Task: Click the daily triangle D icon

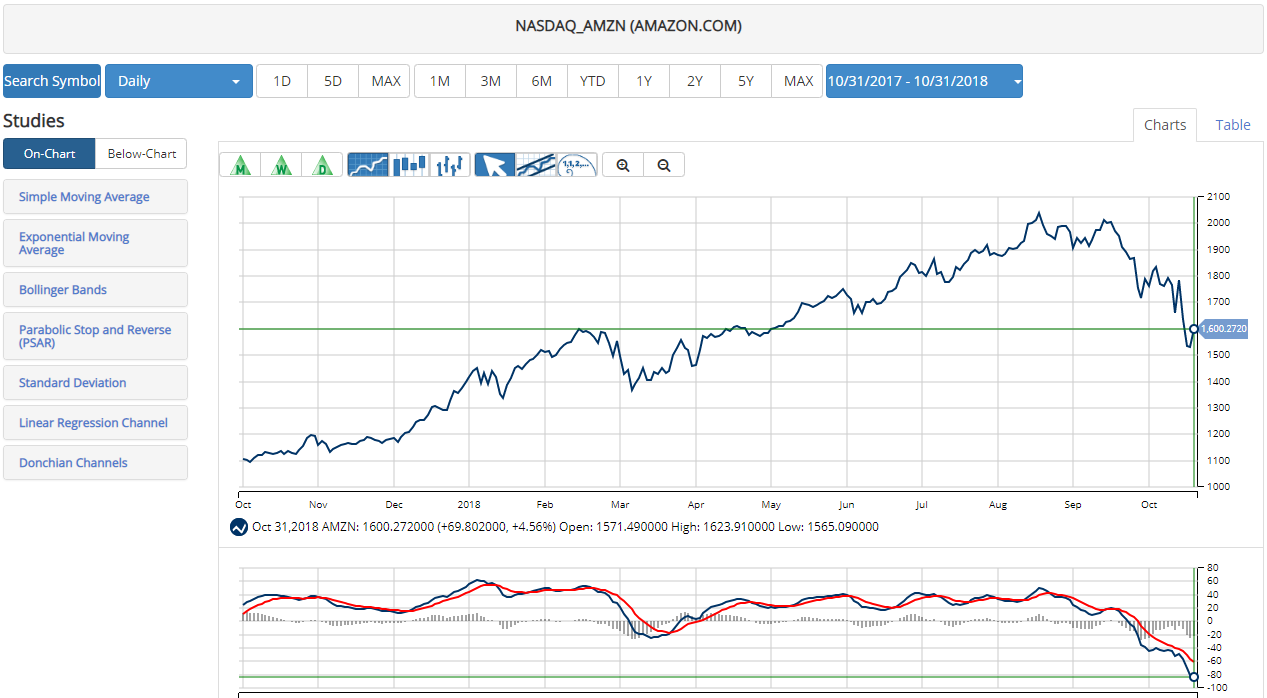Action: pos(322,165)
